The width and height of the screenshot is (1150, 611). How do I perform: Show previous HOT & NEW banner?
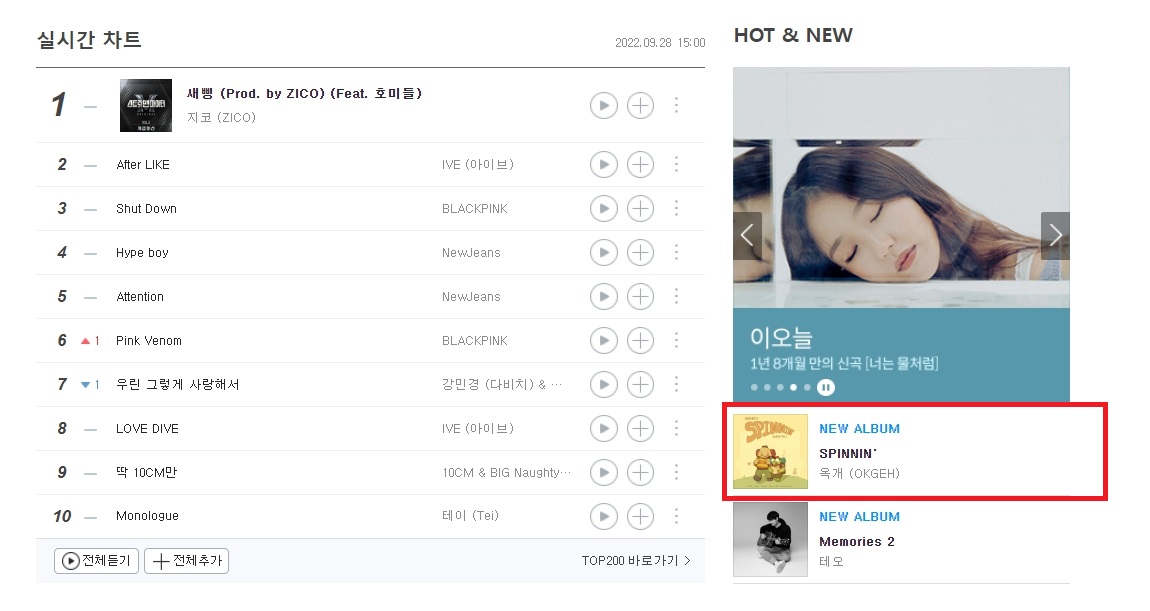click(x=747, y=235)
